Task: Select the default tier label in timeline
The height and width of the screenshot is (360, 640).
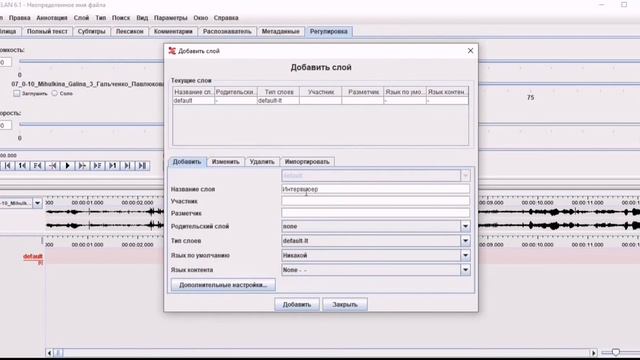Action: coord(33,256)
